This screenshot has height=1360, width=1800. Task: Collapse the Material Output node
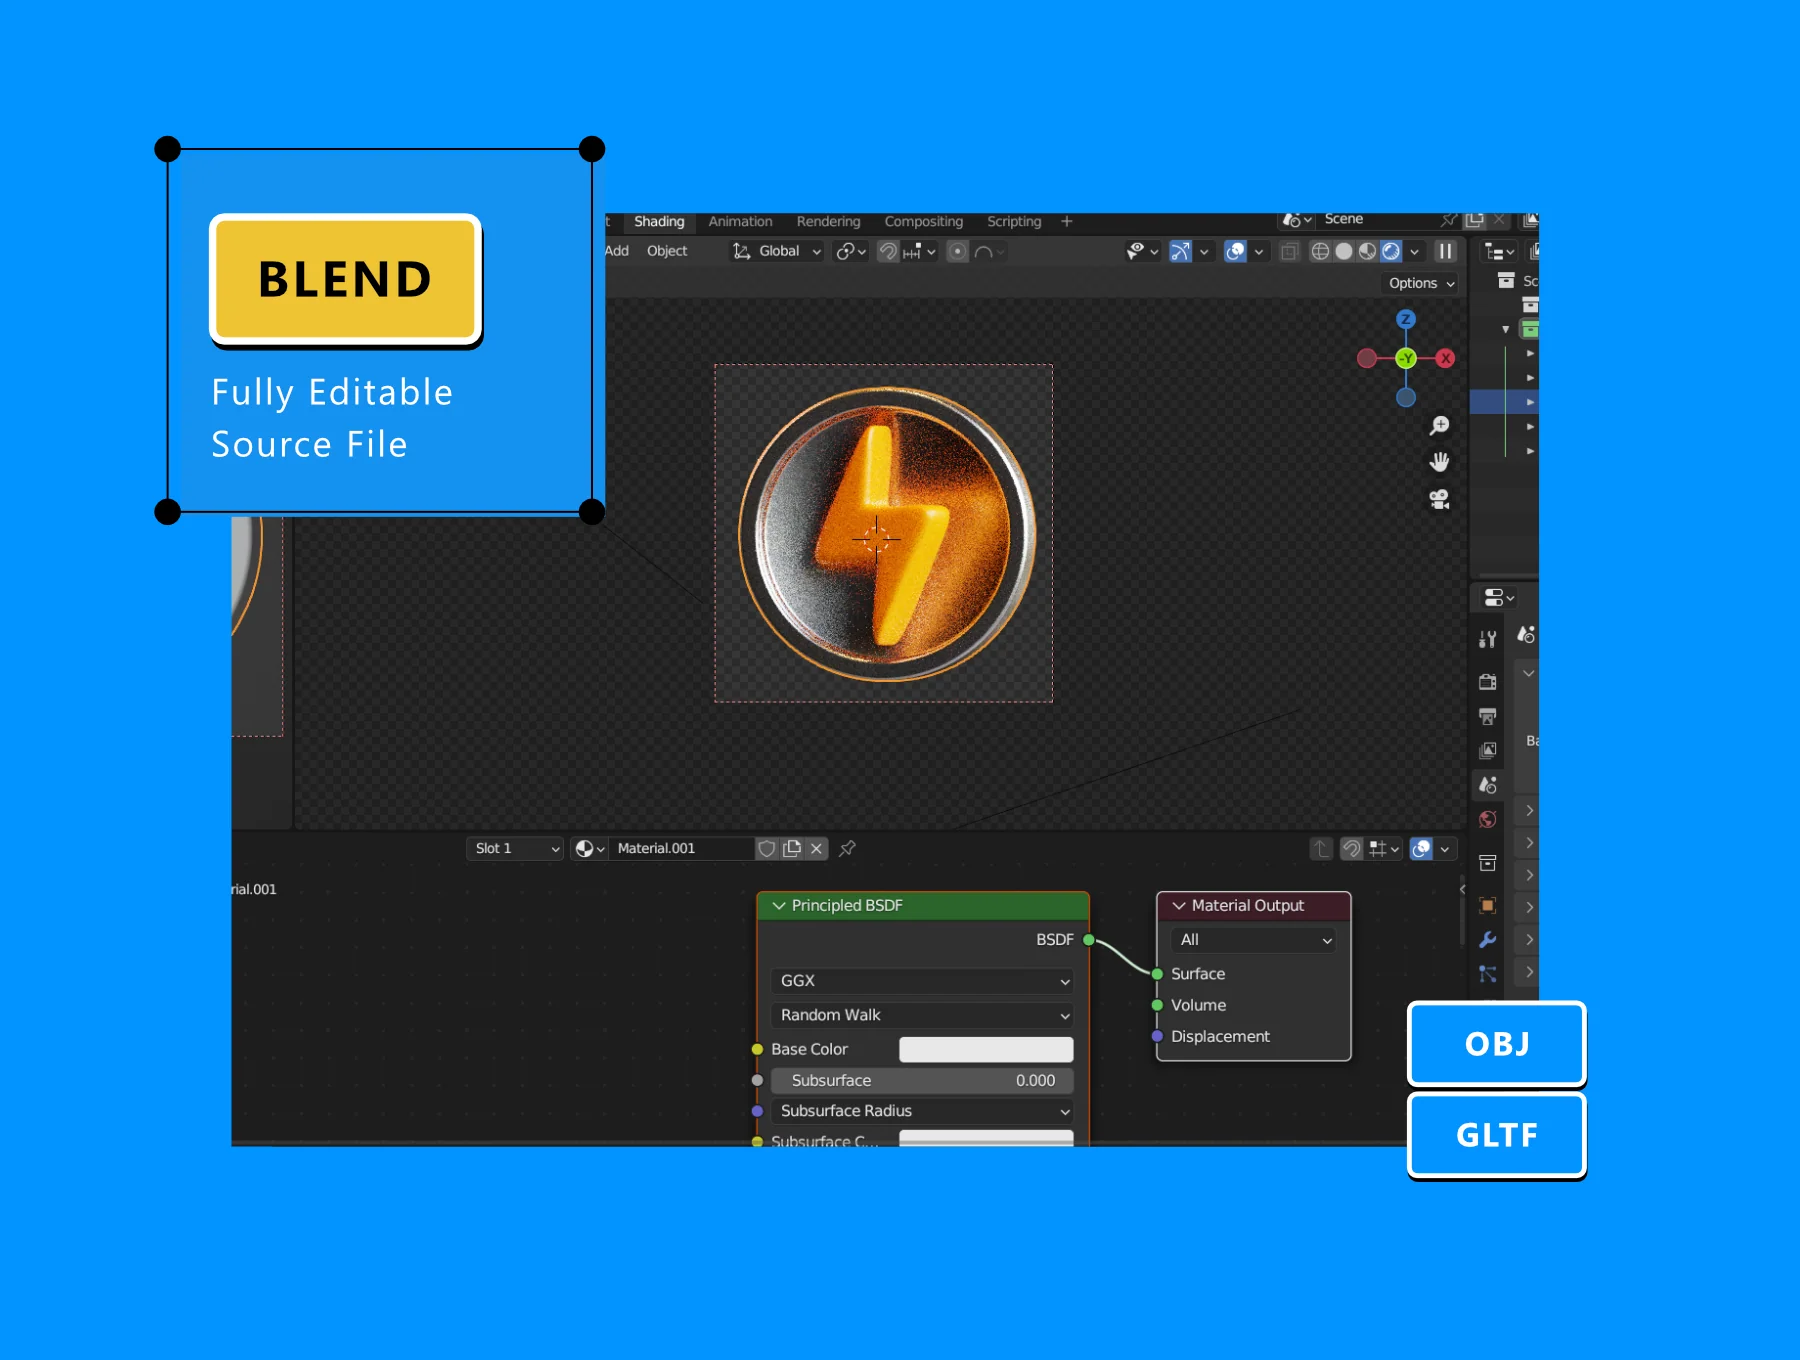coord(1179,905)
